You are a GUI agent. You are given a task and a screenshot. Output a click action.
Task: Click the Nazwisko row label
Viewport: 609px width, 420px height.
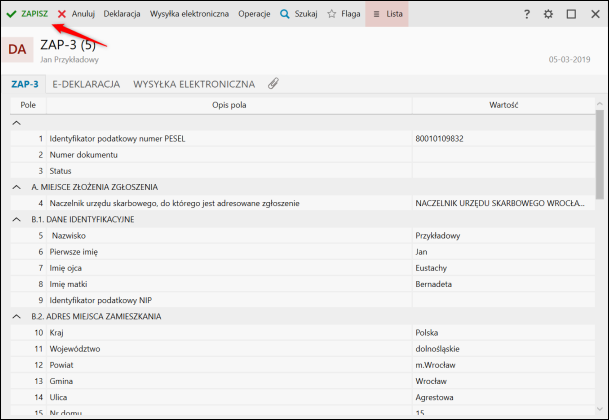[69, 236]
